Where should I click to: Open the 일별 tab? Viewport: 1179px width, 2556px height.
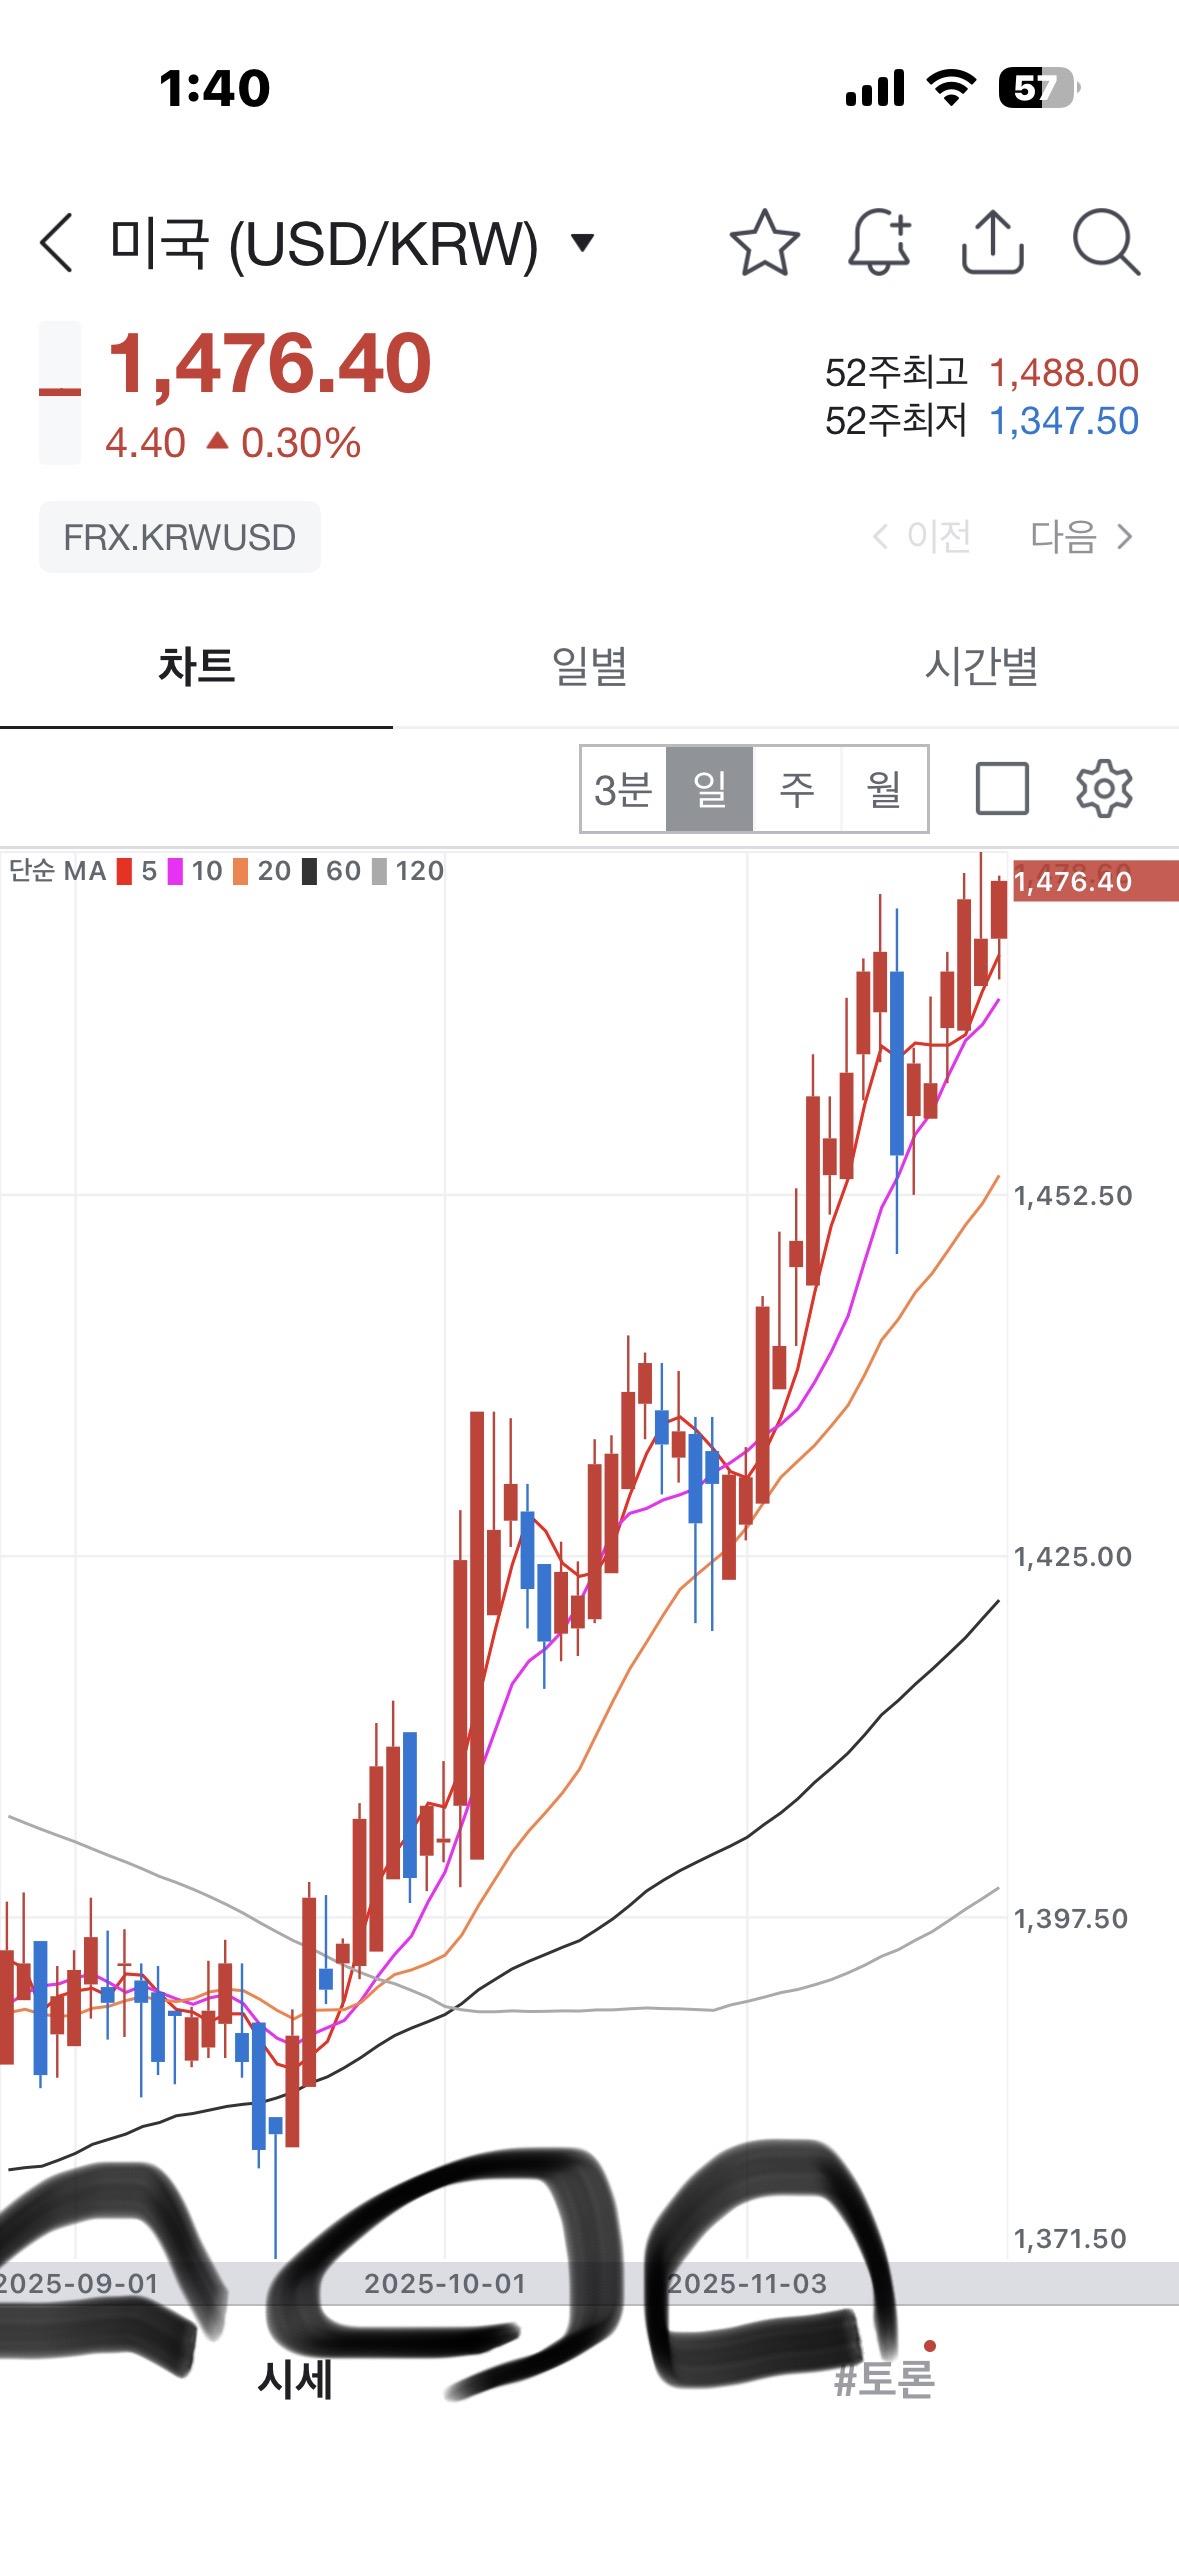click(x=589, y=666)
